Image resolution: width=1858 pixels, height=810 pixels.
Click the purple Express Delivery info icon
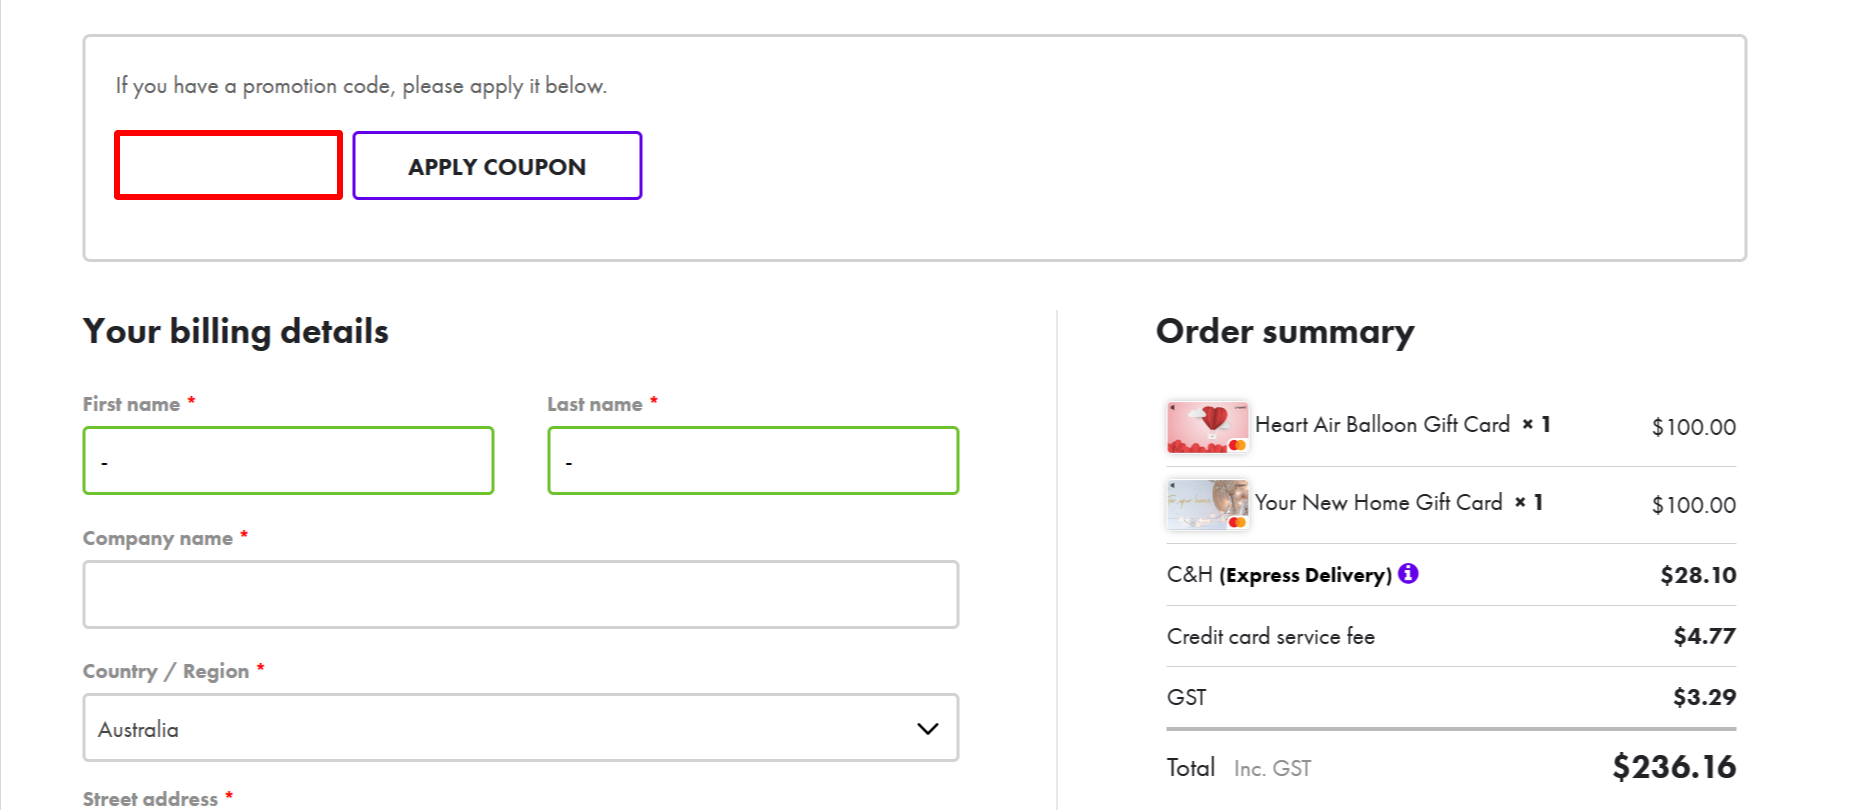coord(1409,574)
